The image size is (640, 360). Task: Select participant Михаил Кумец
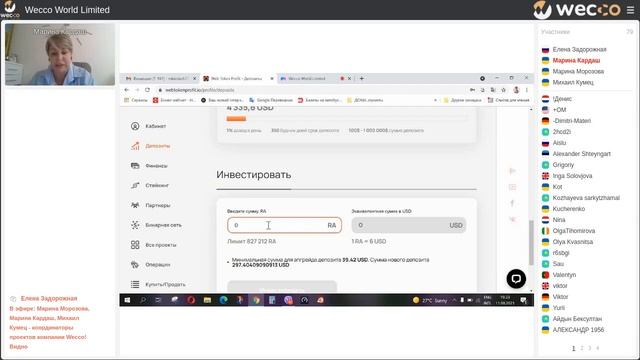pos(573,82)
